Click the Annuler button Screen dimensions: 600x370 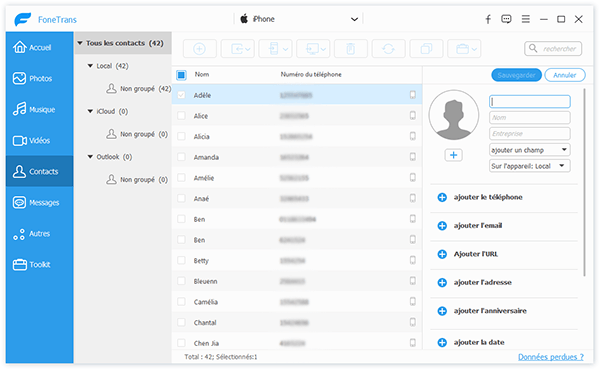click(564, 75)
